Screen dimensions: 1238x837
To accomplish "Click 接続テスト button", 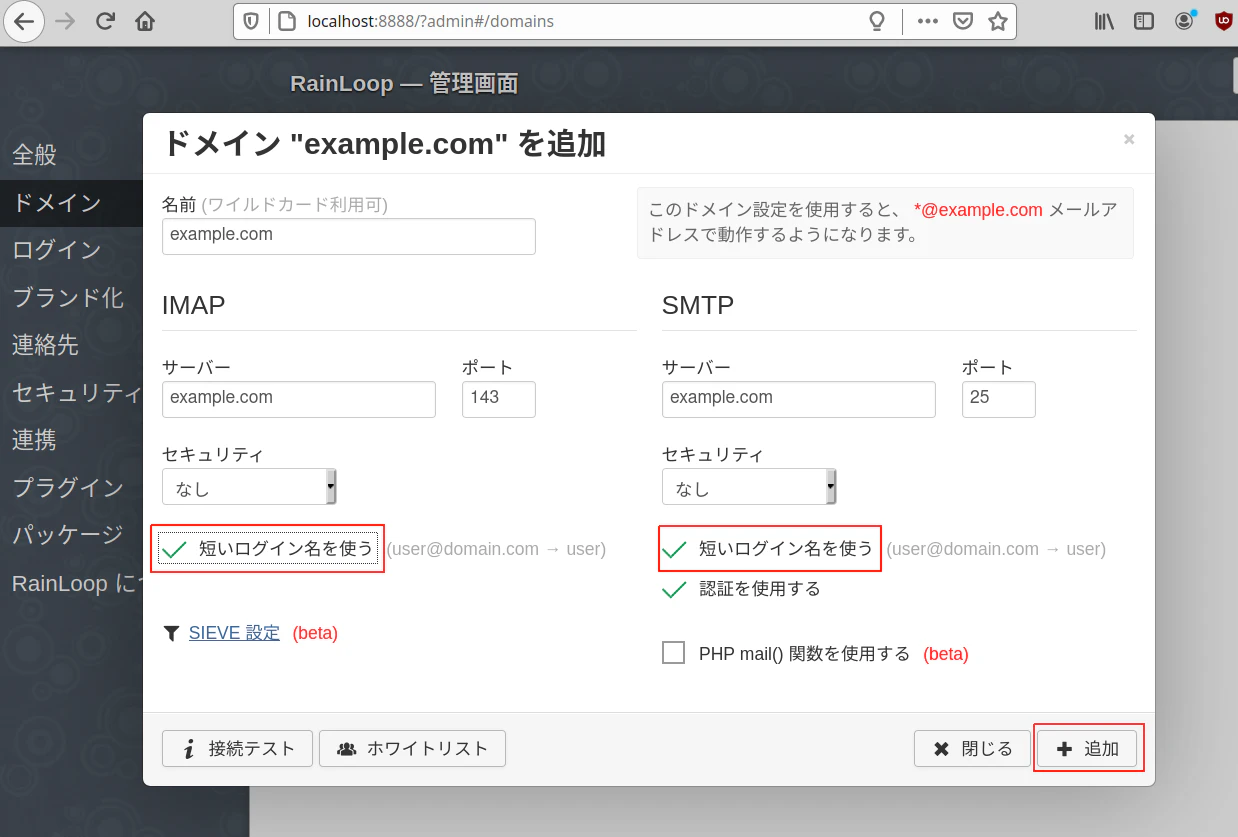I will pos(237,748).
